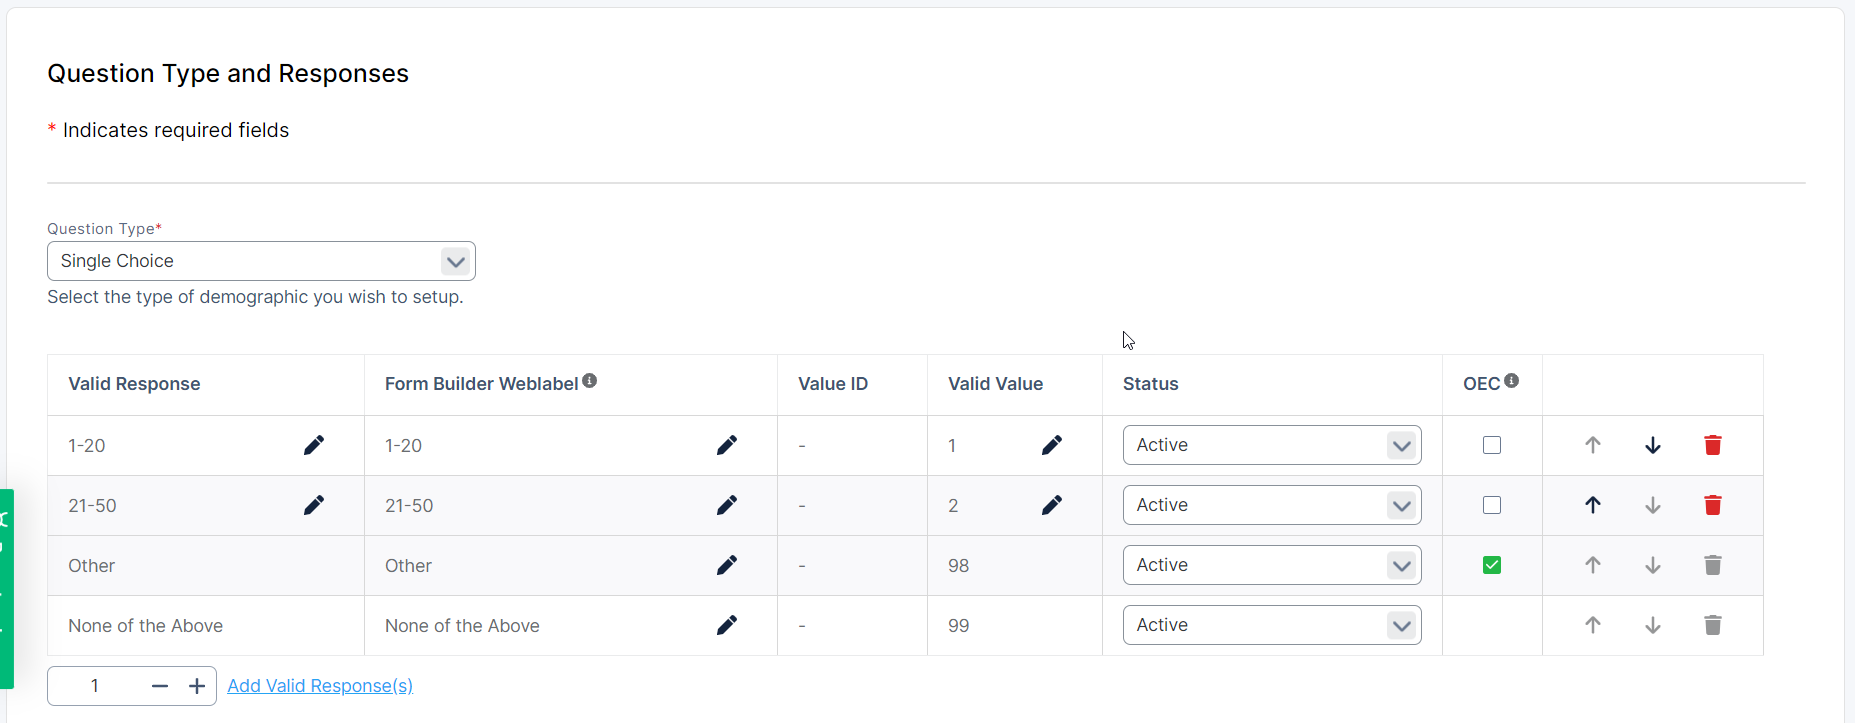Delete the 21-50 response row
Screen dimensions: 1855x723
(1712, 505)
